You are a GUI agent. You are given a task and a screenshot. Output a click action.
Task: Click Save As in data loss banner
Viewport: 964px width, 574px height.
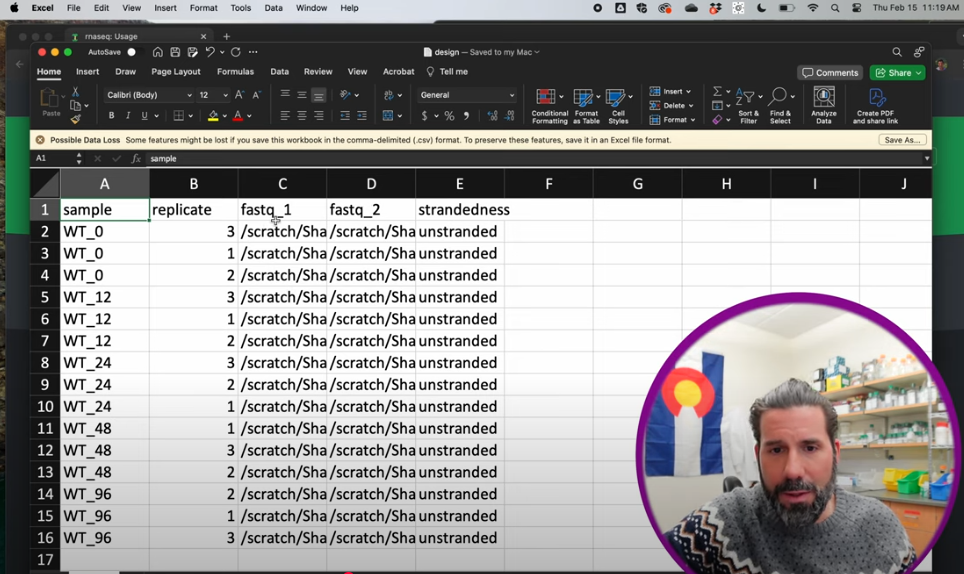902,140
